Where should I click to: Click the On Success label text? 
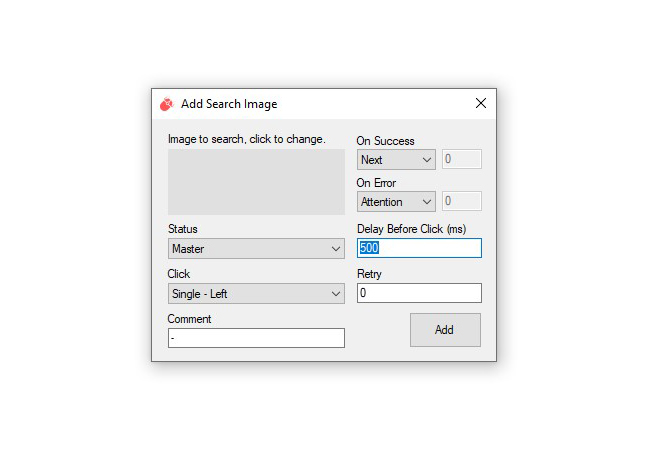point(386,141)
